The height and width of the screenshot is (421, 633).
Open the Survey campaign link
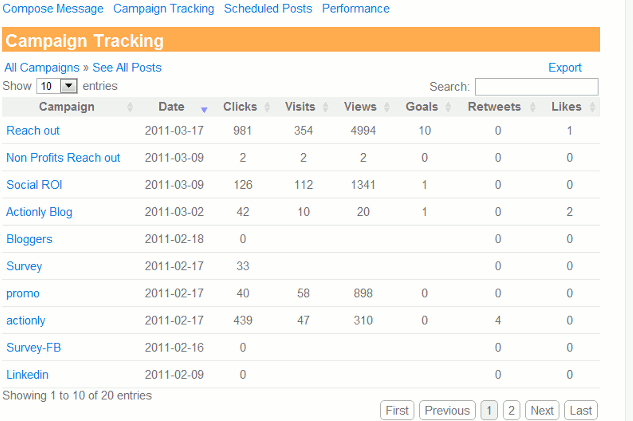(24, 266)
